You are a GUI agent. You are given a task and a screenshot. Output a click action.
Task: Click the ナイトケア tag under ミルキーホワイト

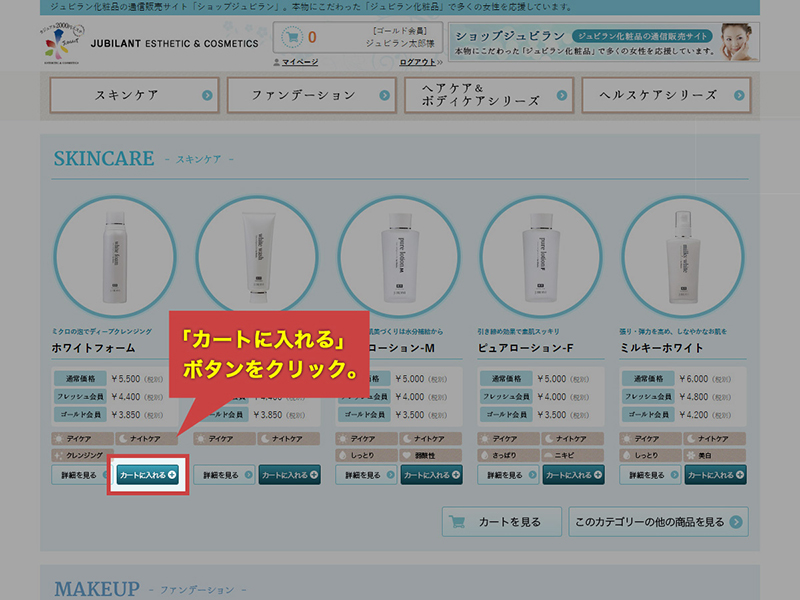pyautogui.click(x=714, y=439)
